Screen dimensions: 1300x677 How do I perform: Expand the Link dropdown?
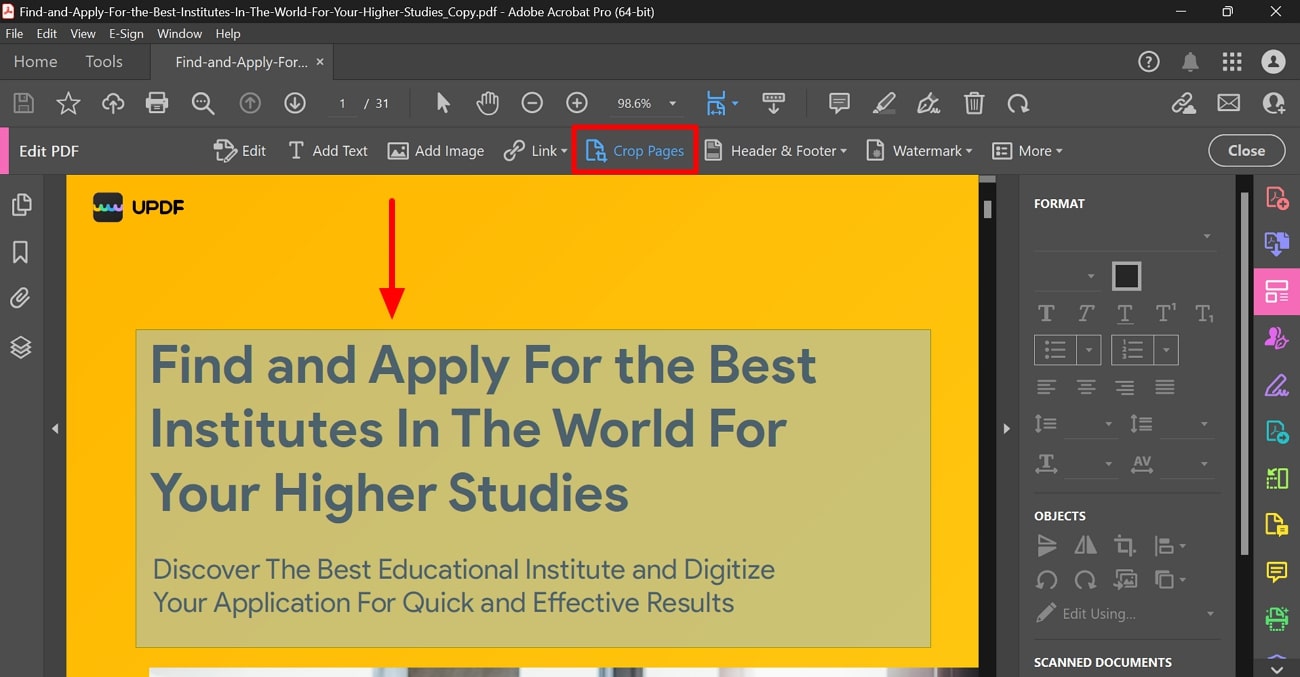[x=563, y=152]
